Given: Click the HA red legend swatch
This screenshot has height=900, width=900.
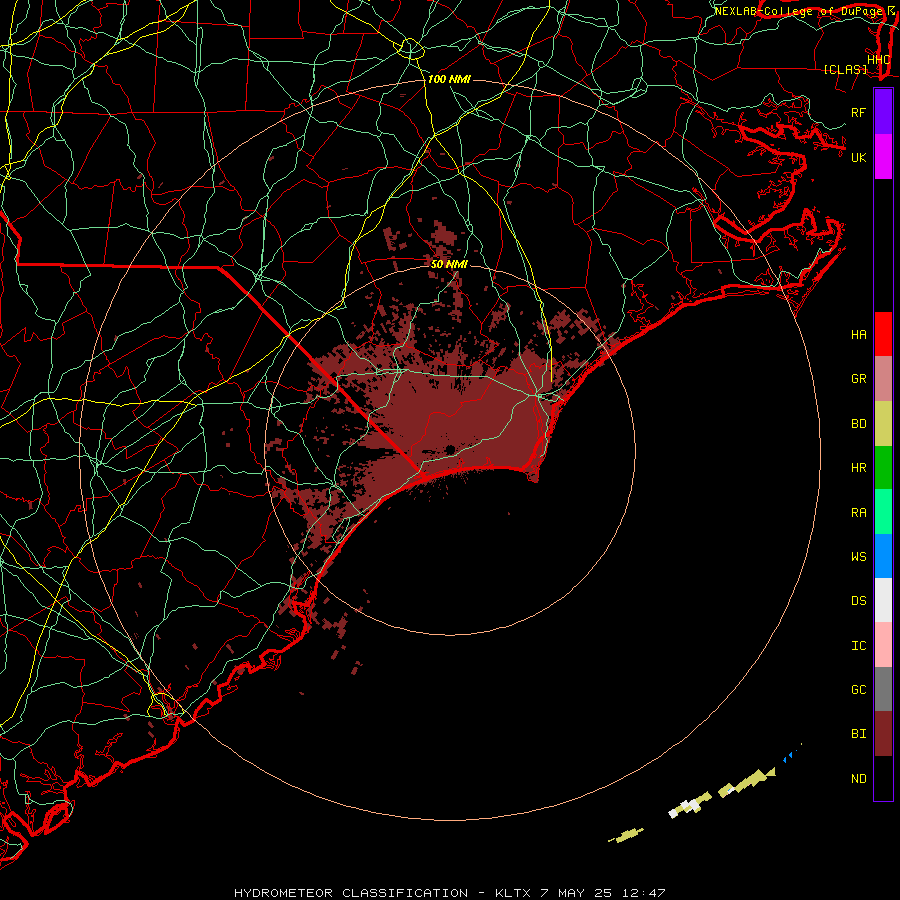Looking at the screenshot, I should pyautogui.click(x=883, y=334).
